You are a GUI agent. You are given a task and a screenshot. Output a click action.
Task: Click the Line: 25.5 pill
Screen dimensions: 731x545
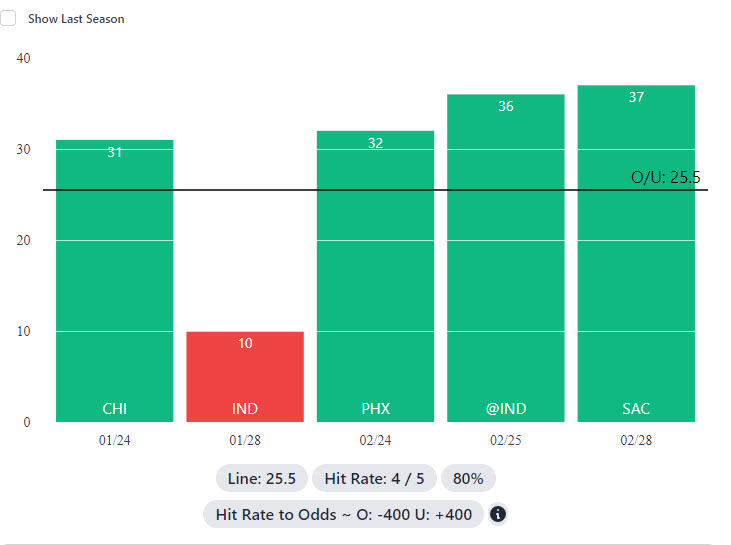point(262,479)
